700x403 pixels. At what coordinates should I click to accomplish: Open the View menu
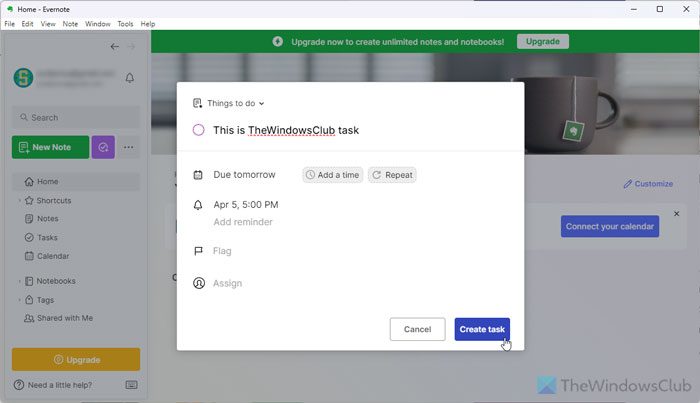coord(48,24)
